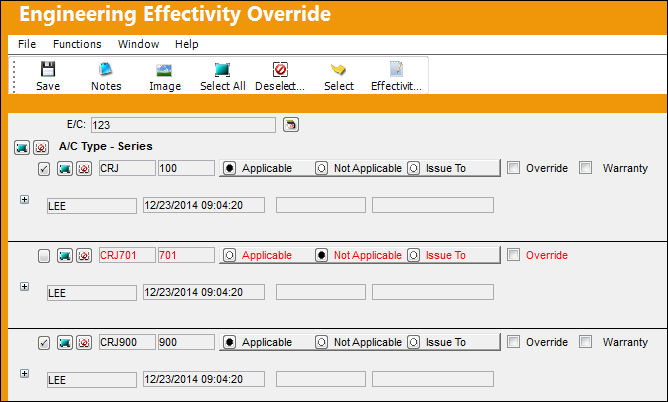Enable Warranty for CRJ900
The width and height of the screenshot is (668, 402).
[585, 342]
